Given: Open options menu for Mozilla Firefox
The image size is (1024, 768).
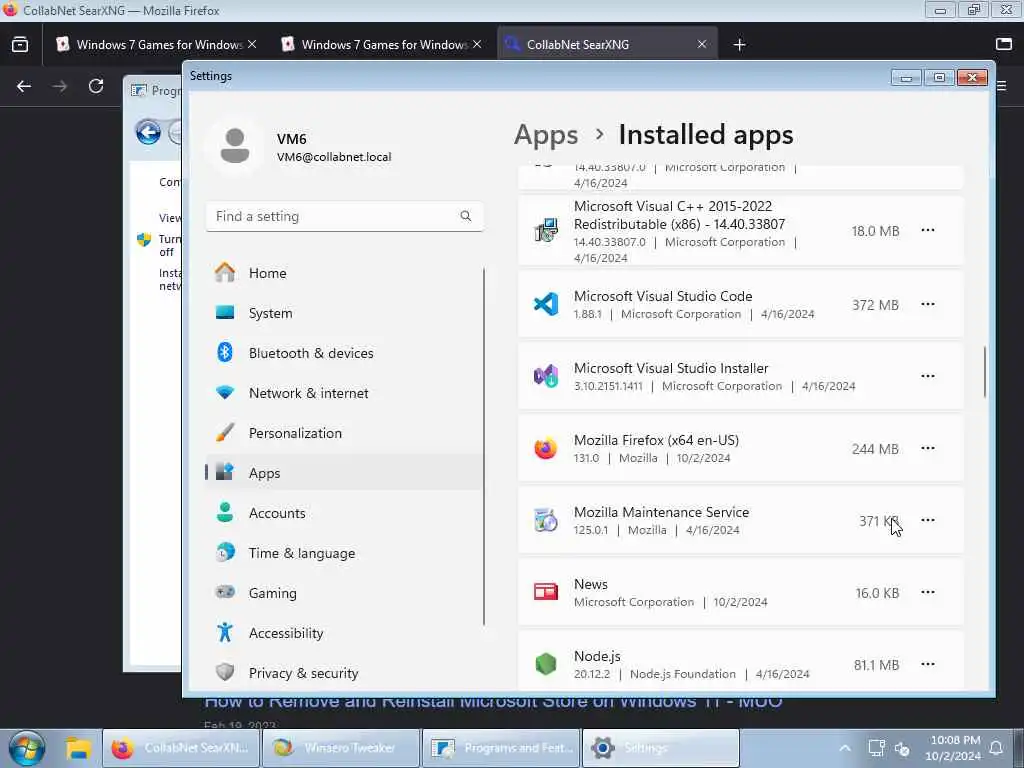Looking at the screenshot, I should tap(927, 448).
